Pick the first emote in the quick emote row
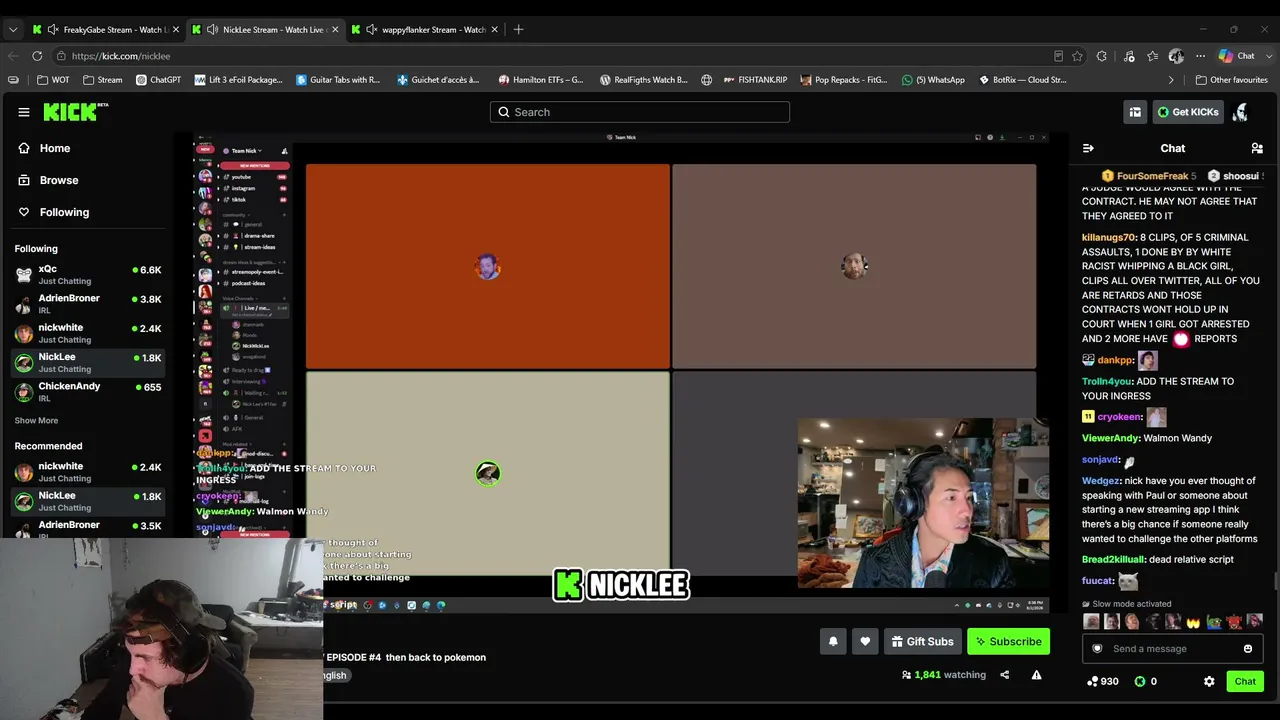The height and width of the screenshot is (720, 1280). (x=1091, y=622)
